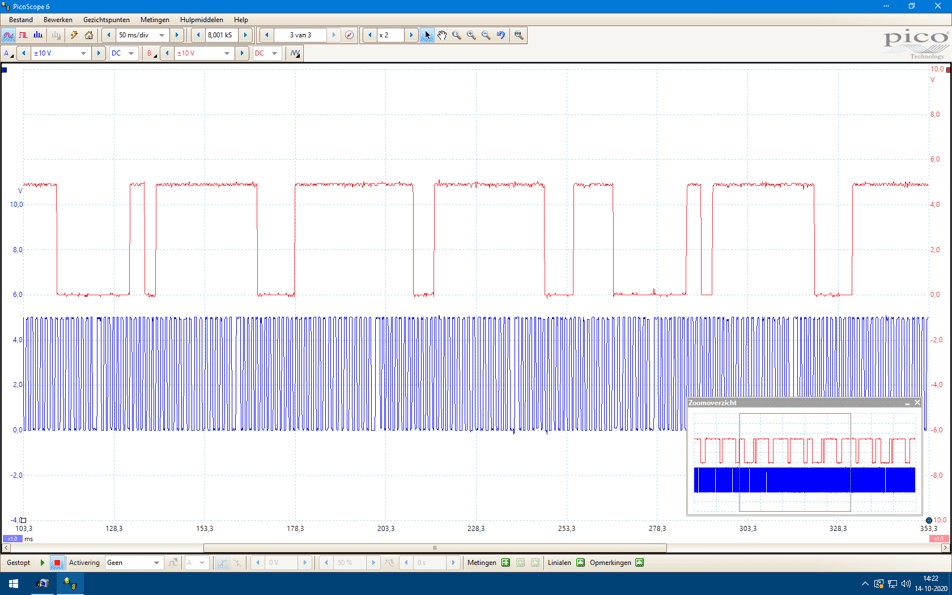Toggle the Linialen rulers legend

tap(580, 563)
